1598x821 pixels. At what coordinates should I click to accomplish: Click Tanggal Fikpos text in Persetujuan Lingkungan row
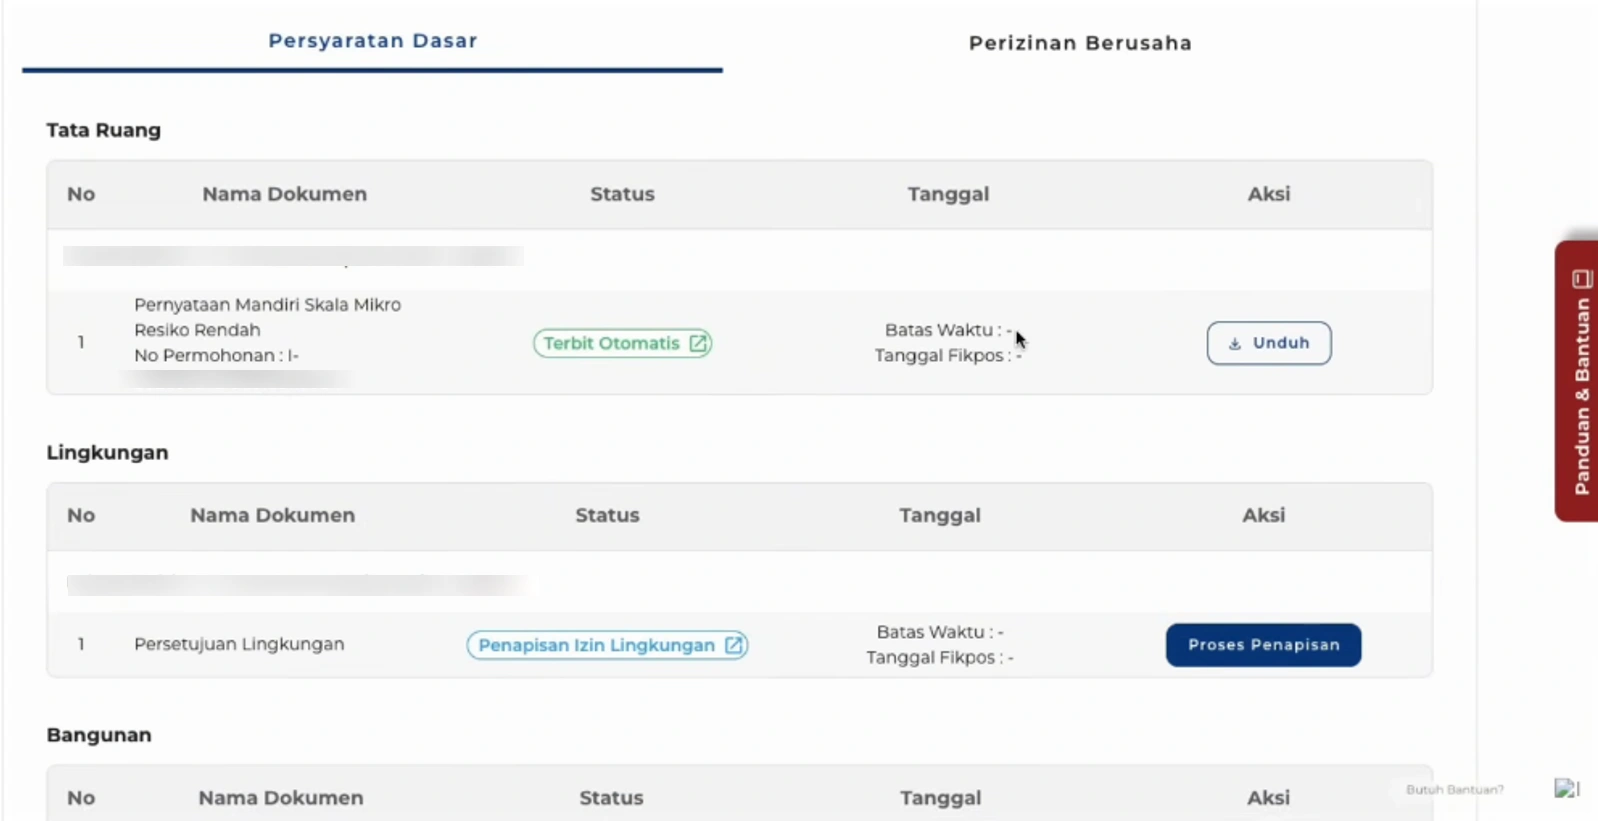pos(940,657)
